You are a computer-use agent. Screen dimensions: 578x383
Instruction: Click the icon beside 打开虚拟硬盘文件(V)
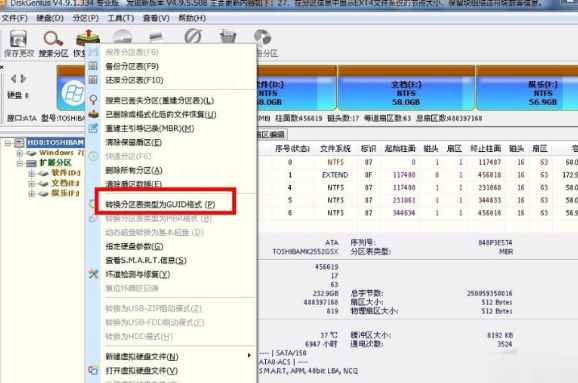click(x=93, y=370)
